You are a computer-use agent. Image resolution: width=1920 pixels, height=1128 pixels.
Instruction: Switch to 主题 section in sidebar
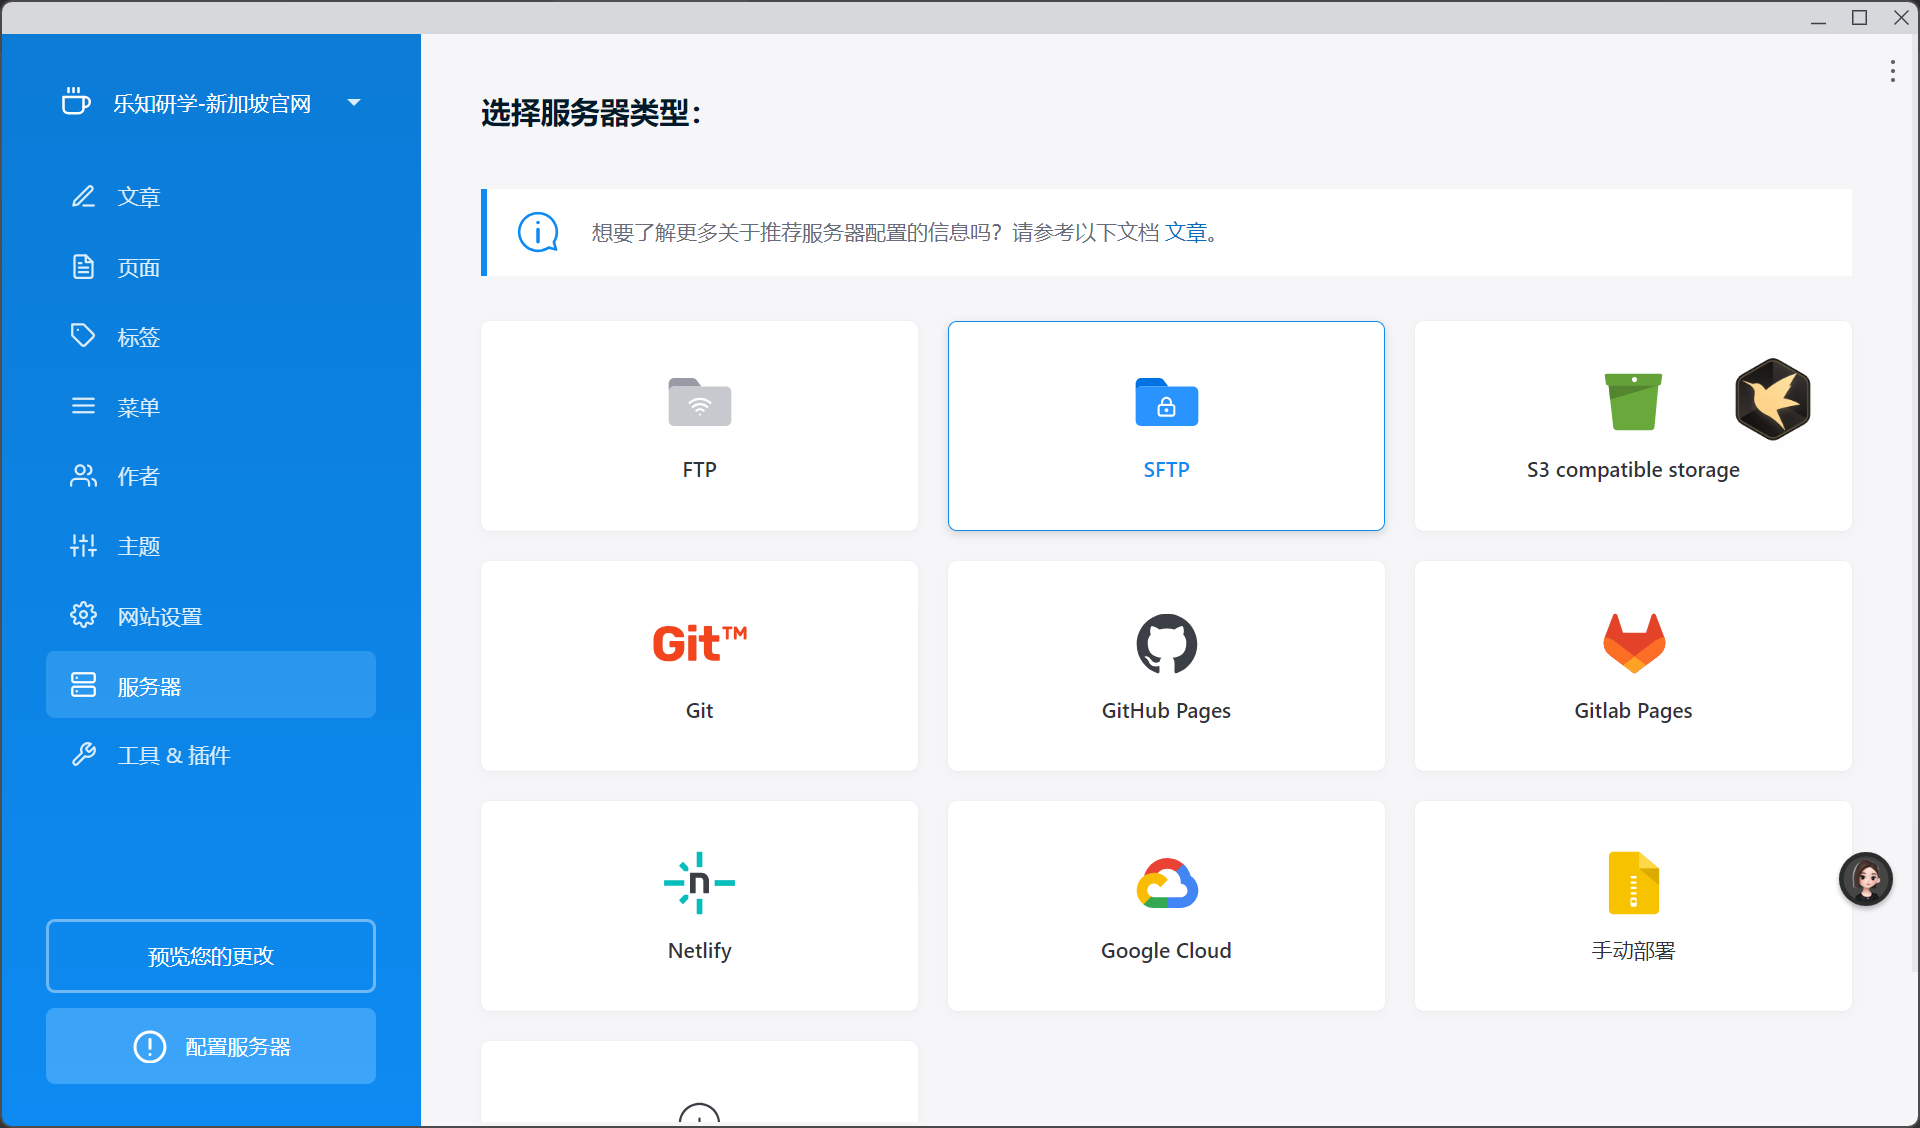point(138,546)
